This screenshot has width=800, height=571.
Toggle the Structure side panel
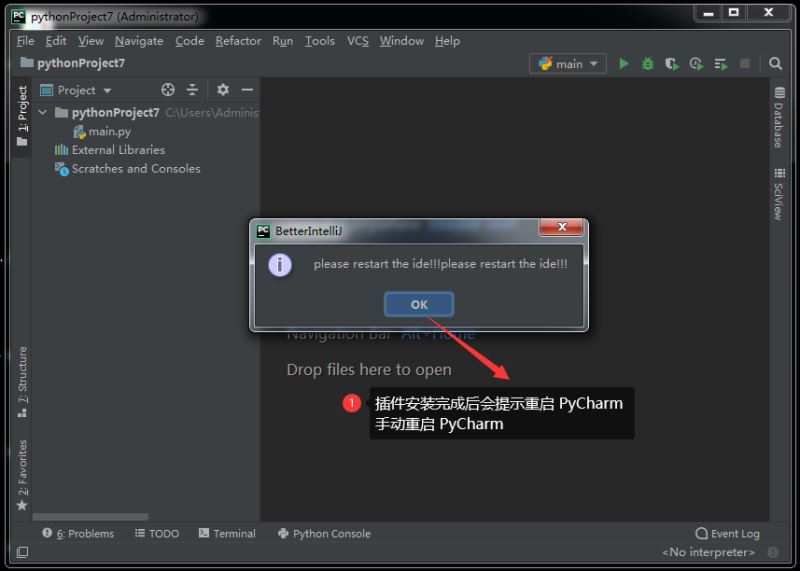pos(22,382)
